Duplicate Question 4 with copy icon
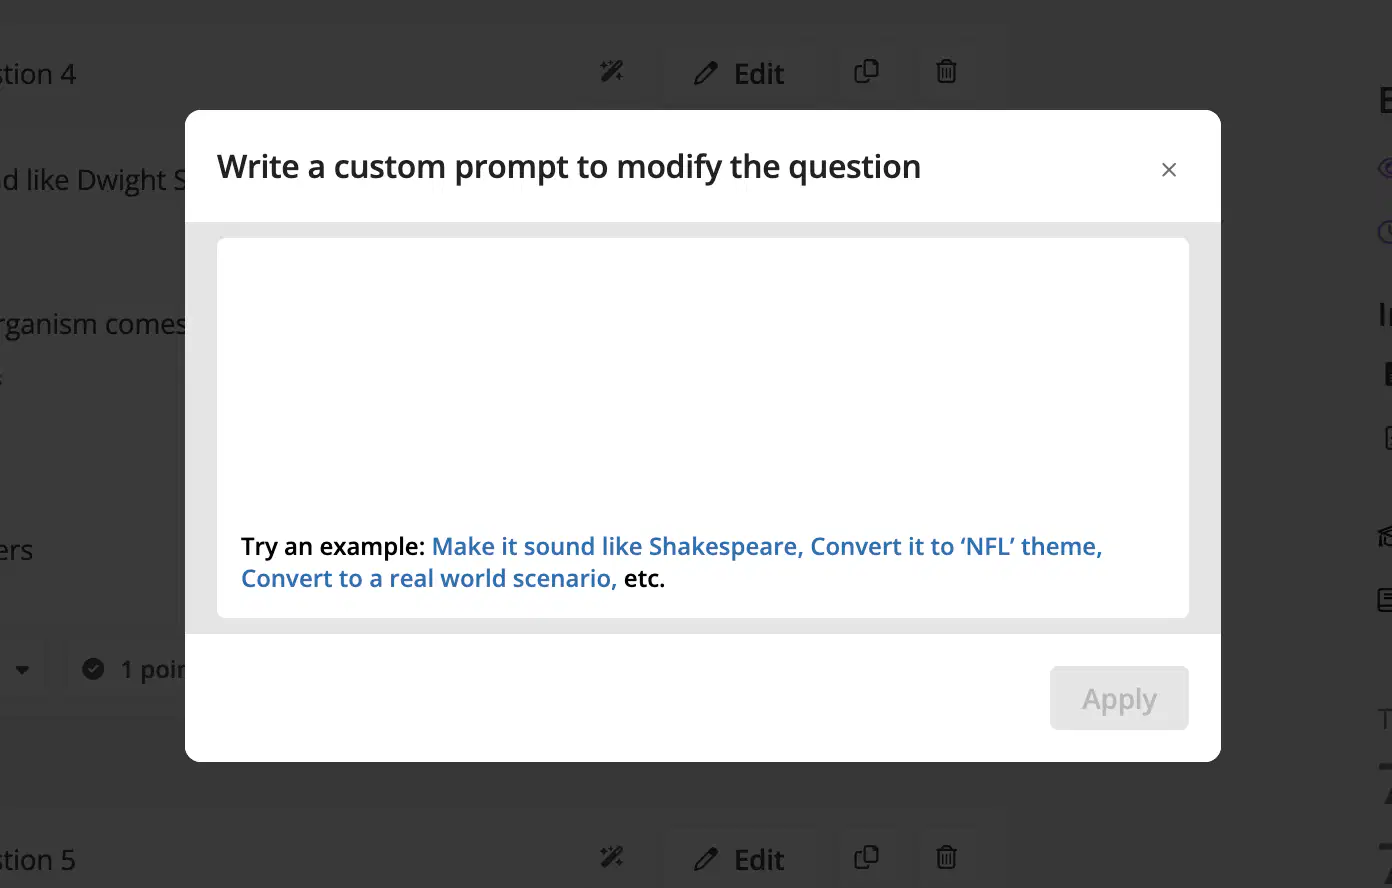This screenshot has height=888, width=1392. pos(867,72)
